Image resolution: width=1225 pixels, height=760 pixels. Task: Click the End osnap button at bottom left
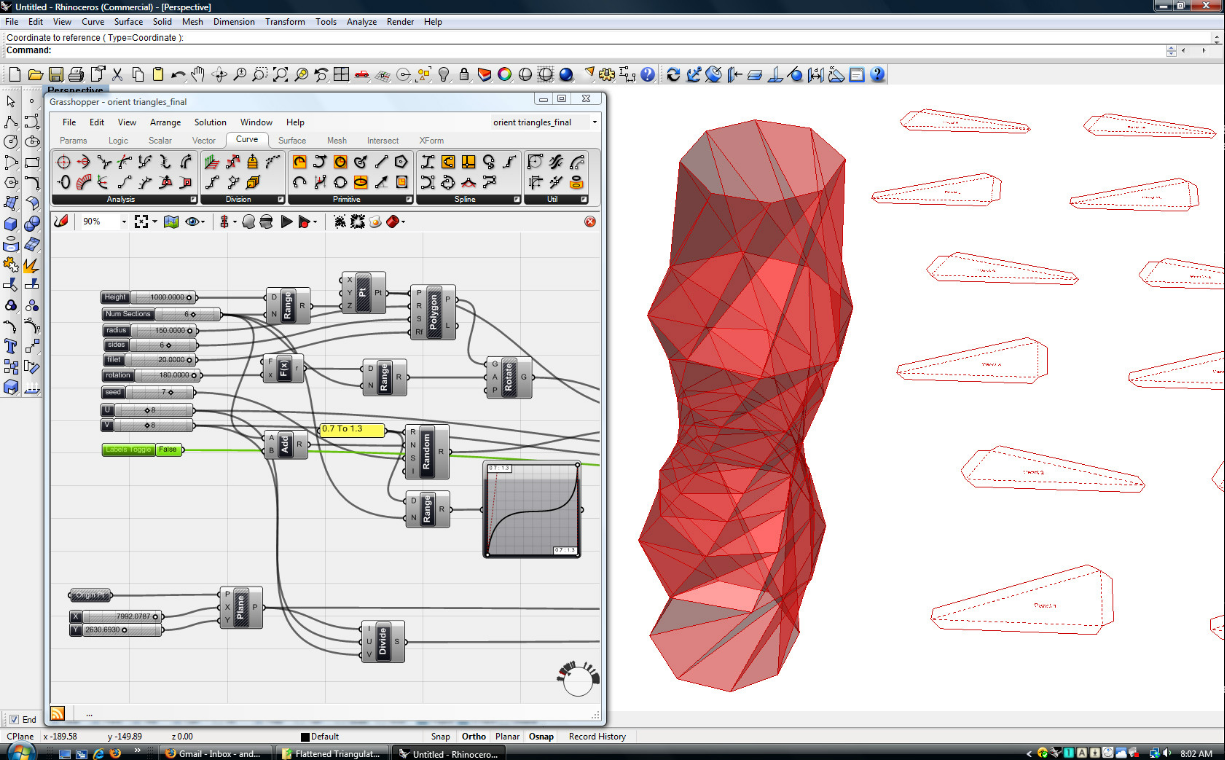pos(21,718)
